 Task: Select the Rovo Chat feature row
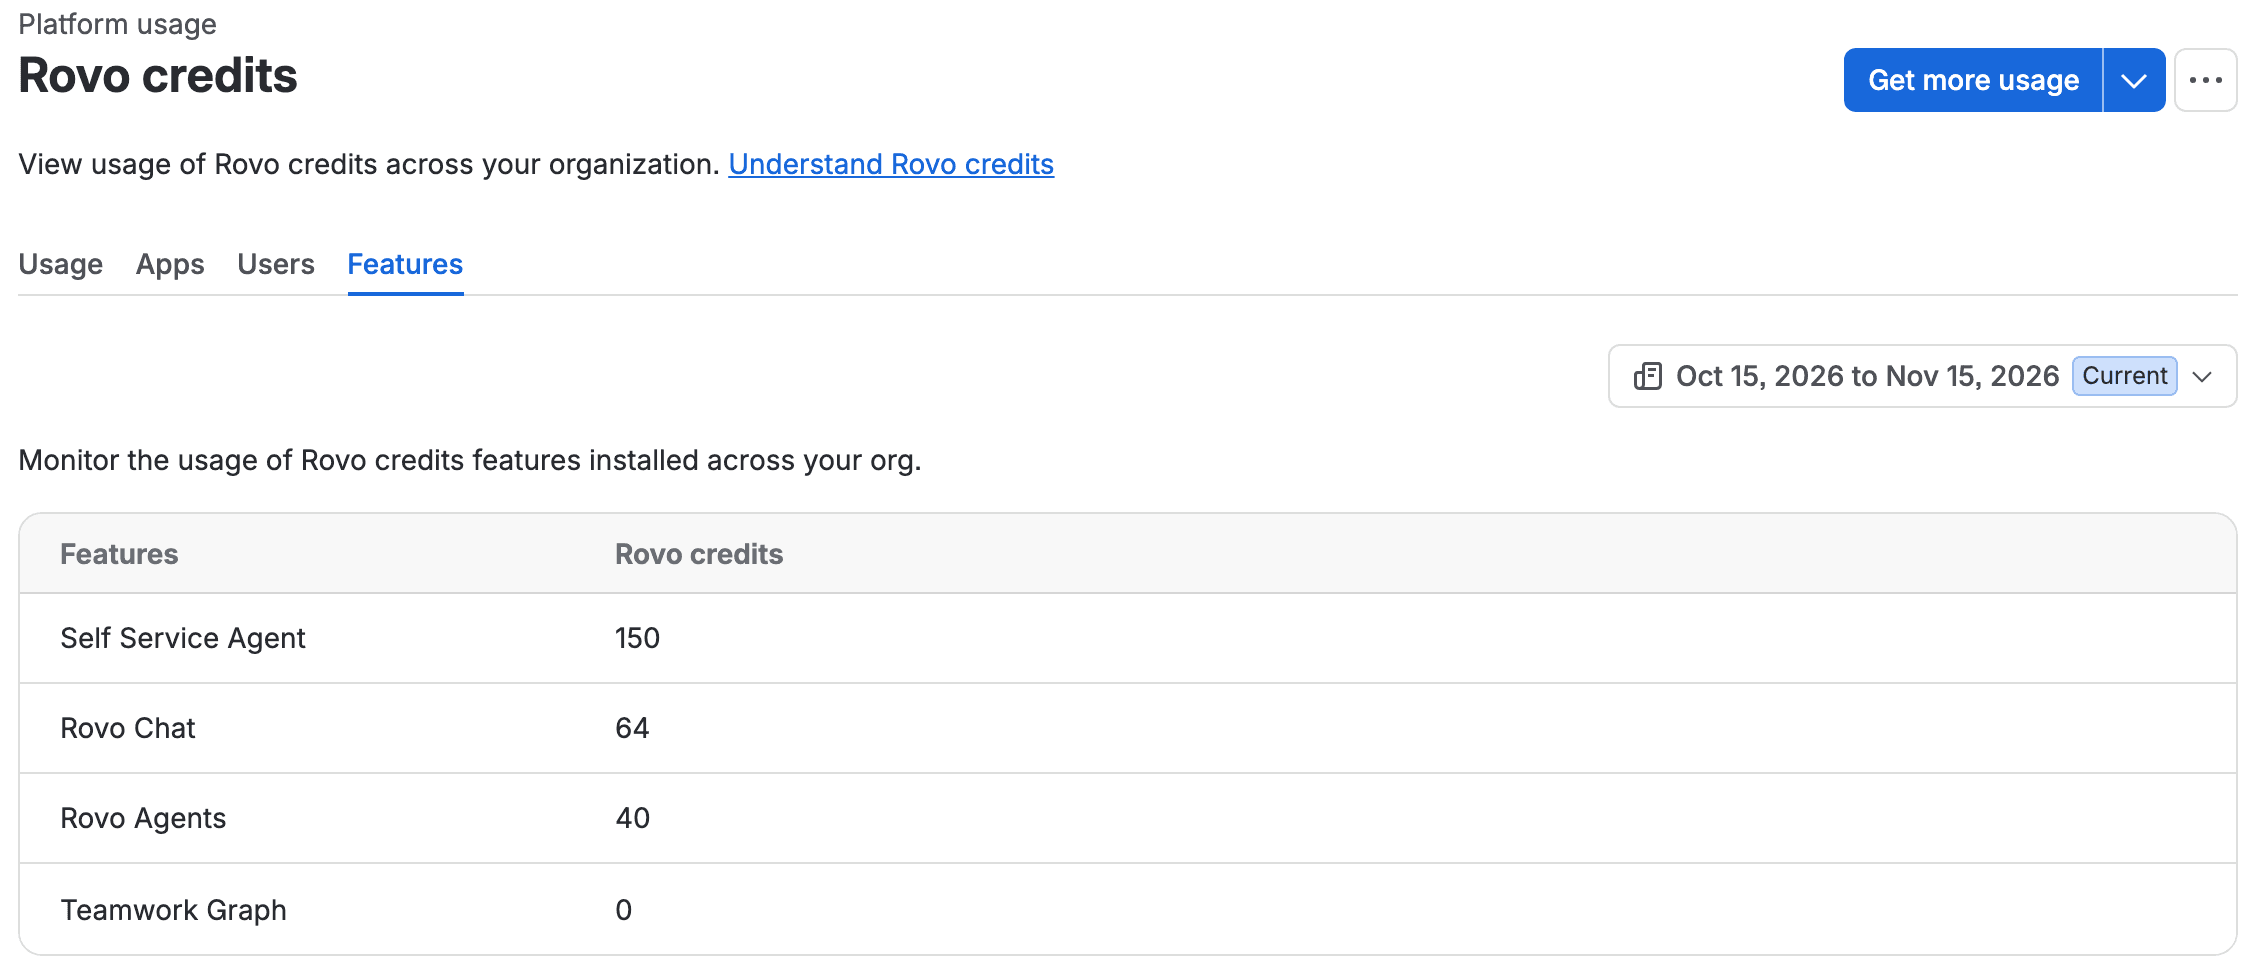pyautogui.click(x=1128, y=728)
